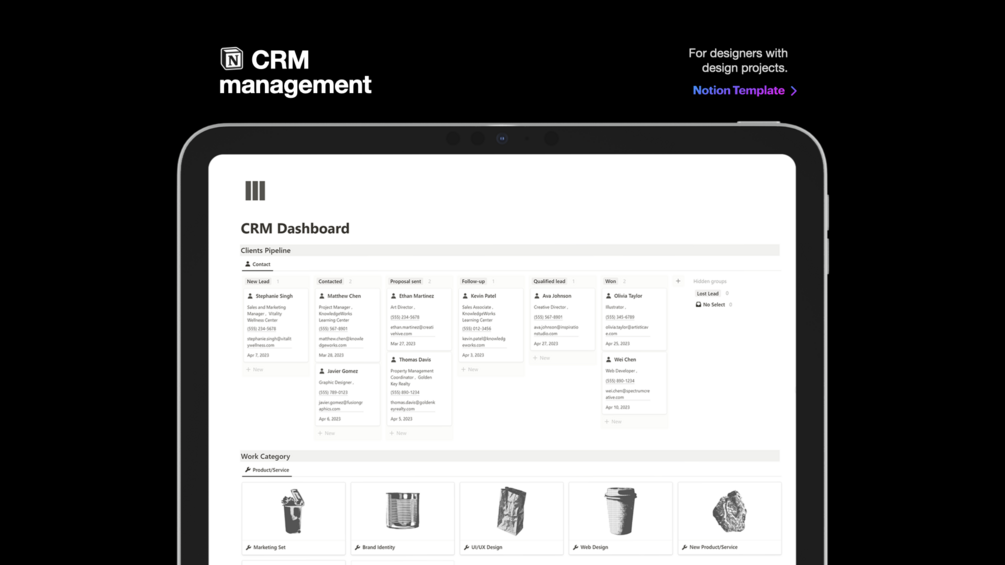This screenshot has height=565, width=1005.
Task: Click the person icon on Stephanie Singh's card
Action: (250, 296)
